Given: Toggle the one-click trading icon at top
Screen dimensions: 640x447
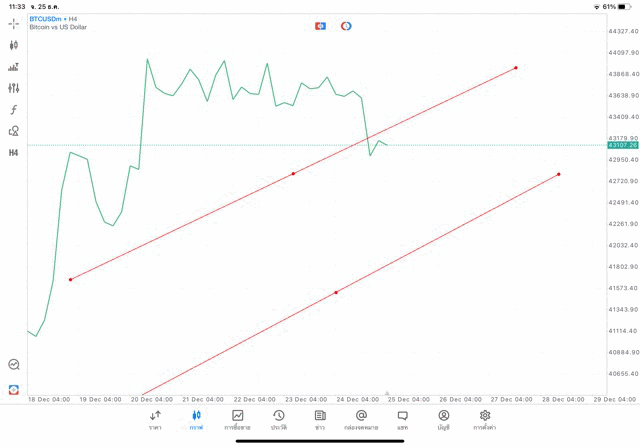Looking at the screenshot, I should 320,26.
